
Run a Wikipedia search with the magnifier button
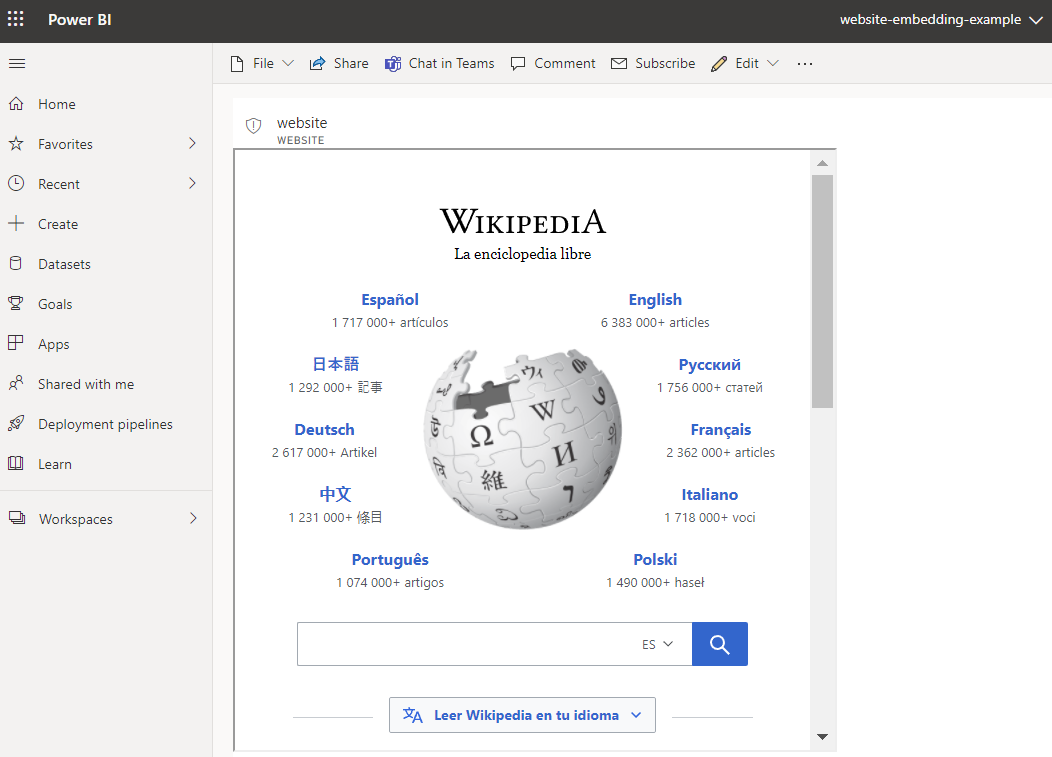(719, 643)
